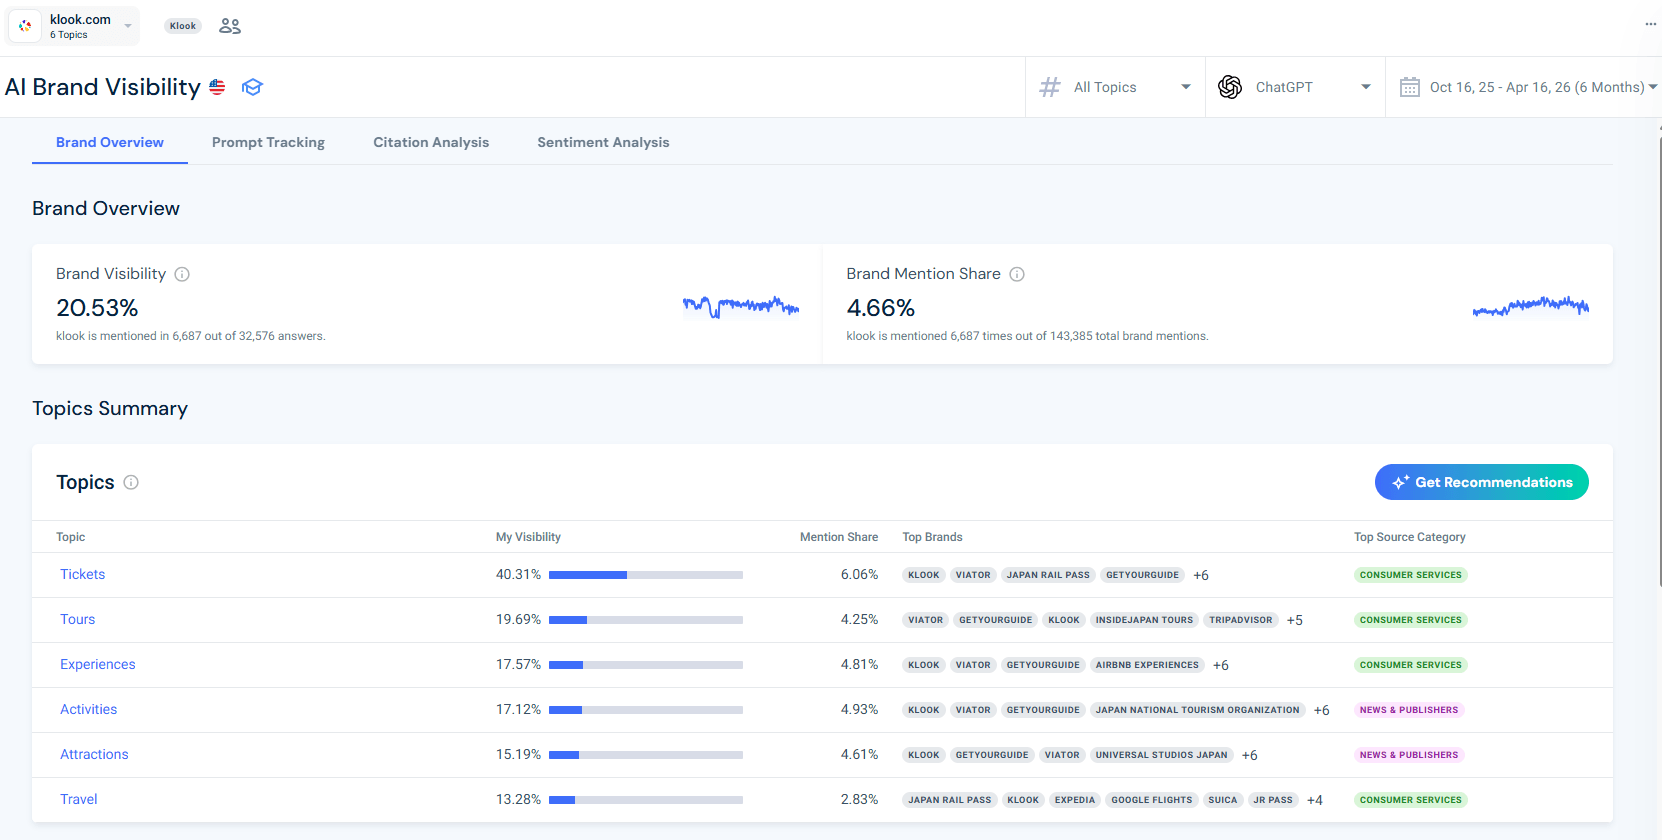
Task: Expand +6 more brands in Experiences row
Action: tap(1221, 665)
